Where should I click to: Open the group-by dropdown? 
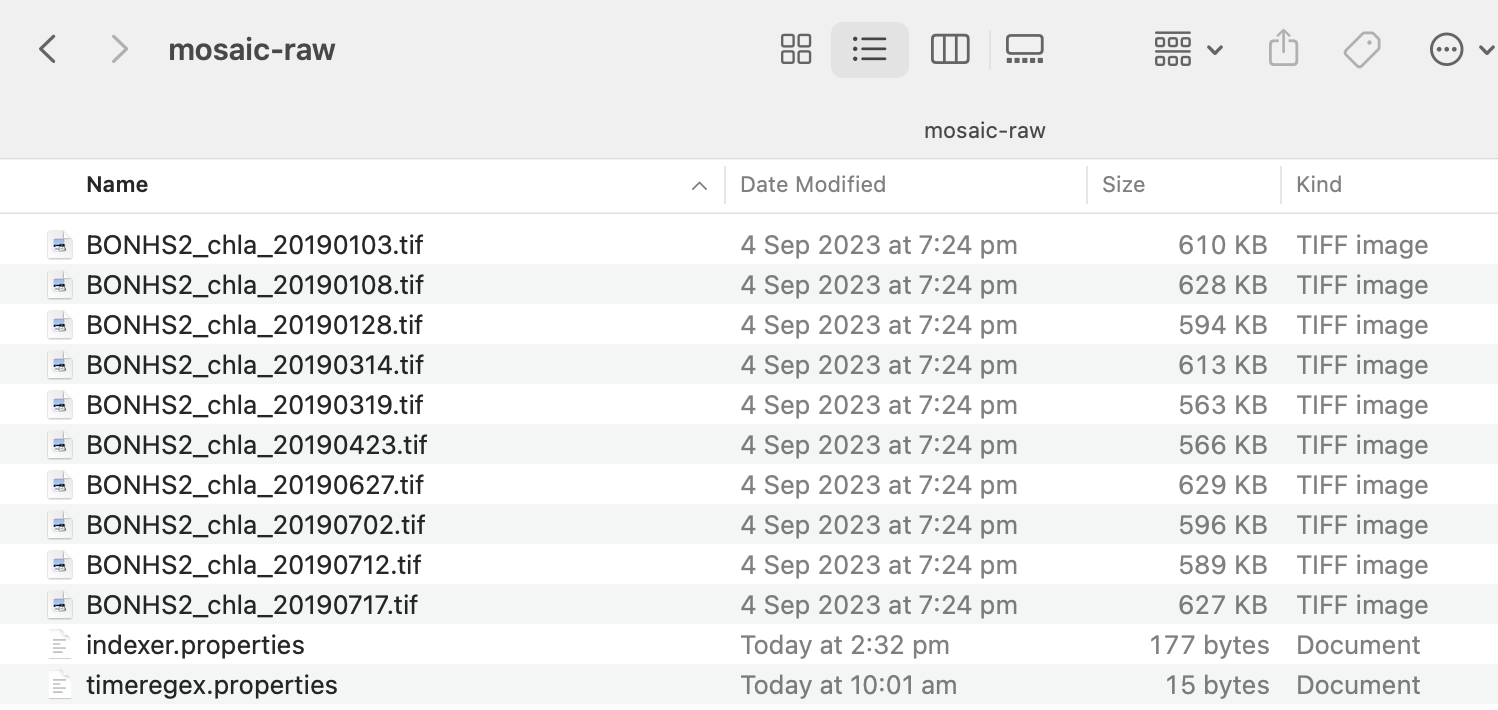point(1186,48)
